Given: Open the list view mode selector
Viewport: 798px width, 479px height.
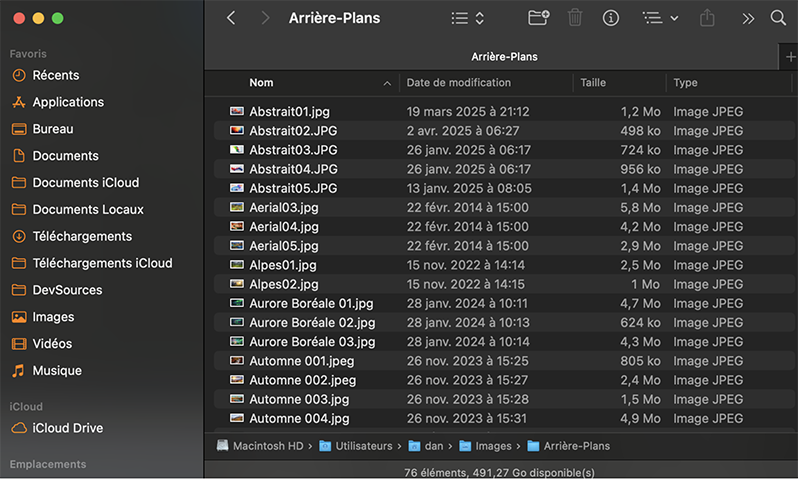Looking at the screenshot, I should [x=467, y=18].
